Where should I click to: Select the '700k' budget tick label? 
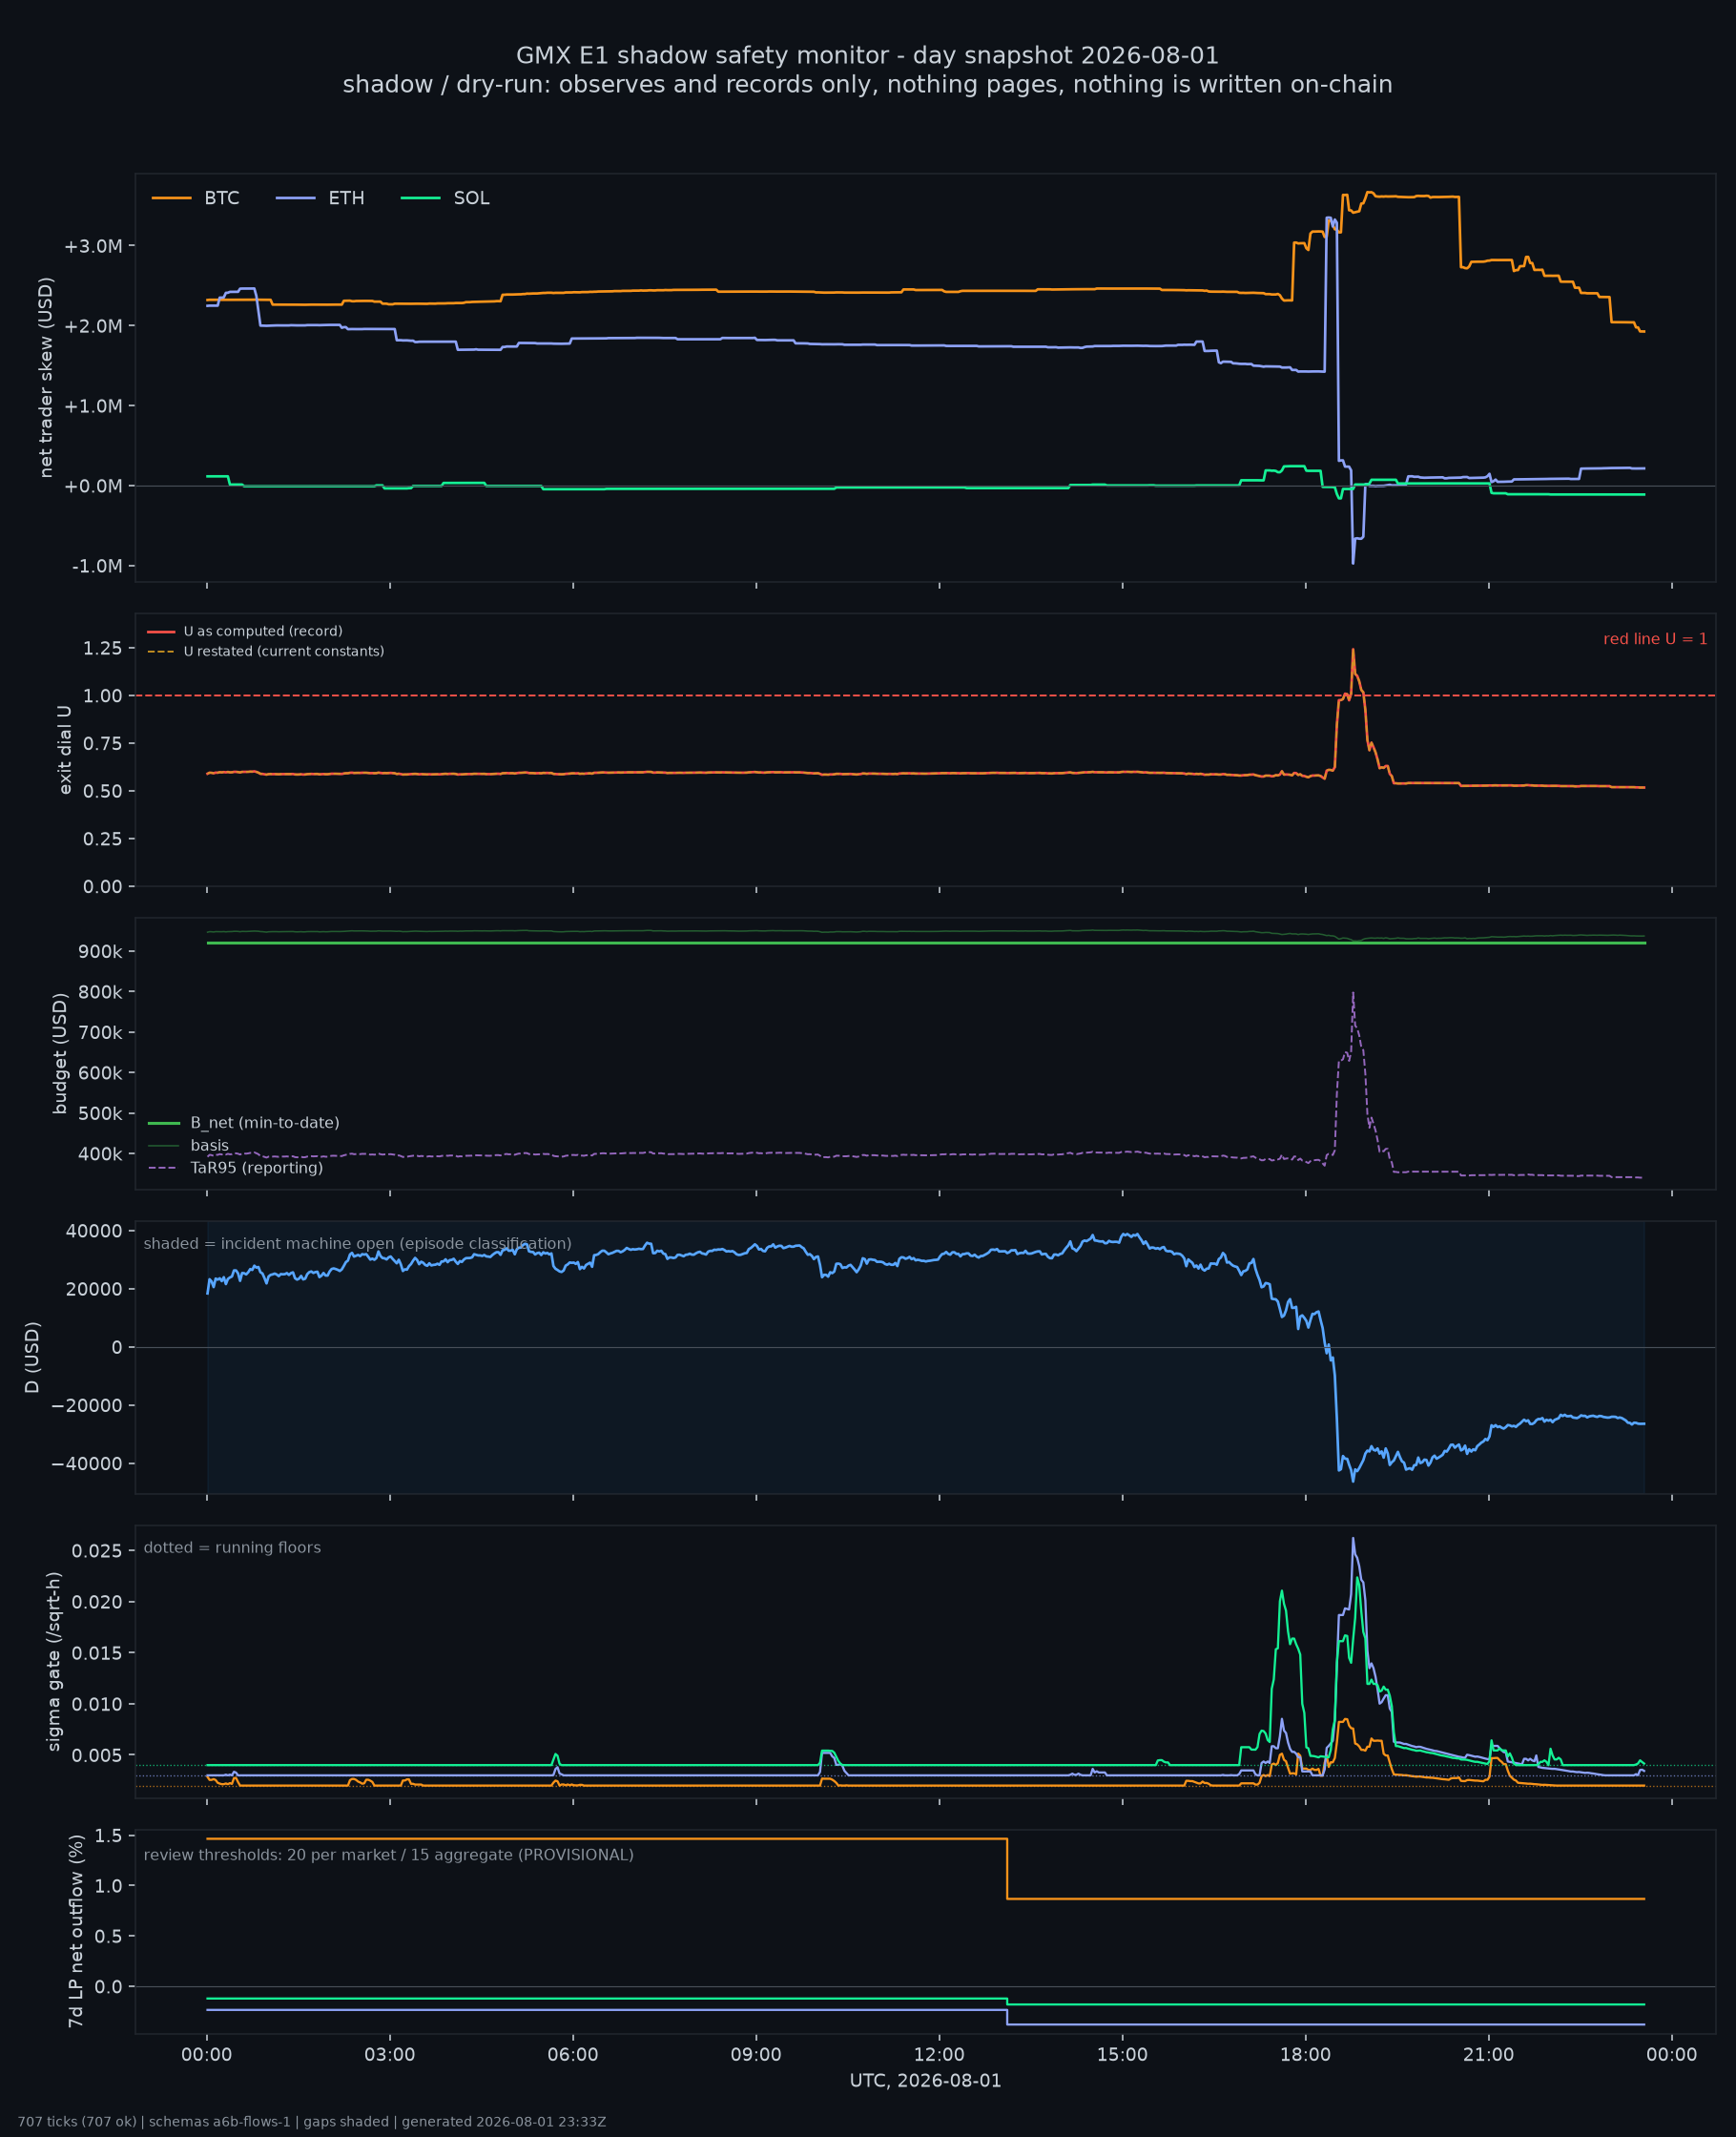click(x=100, y=1033)
